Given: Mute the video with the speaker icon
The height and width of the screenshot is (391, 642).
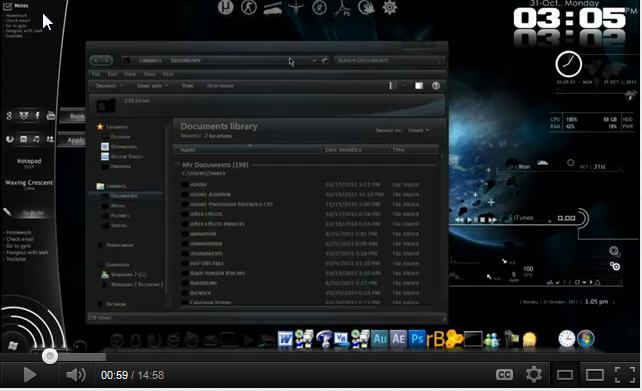Looking at the screenshot, I should coord(76,375).
